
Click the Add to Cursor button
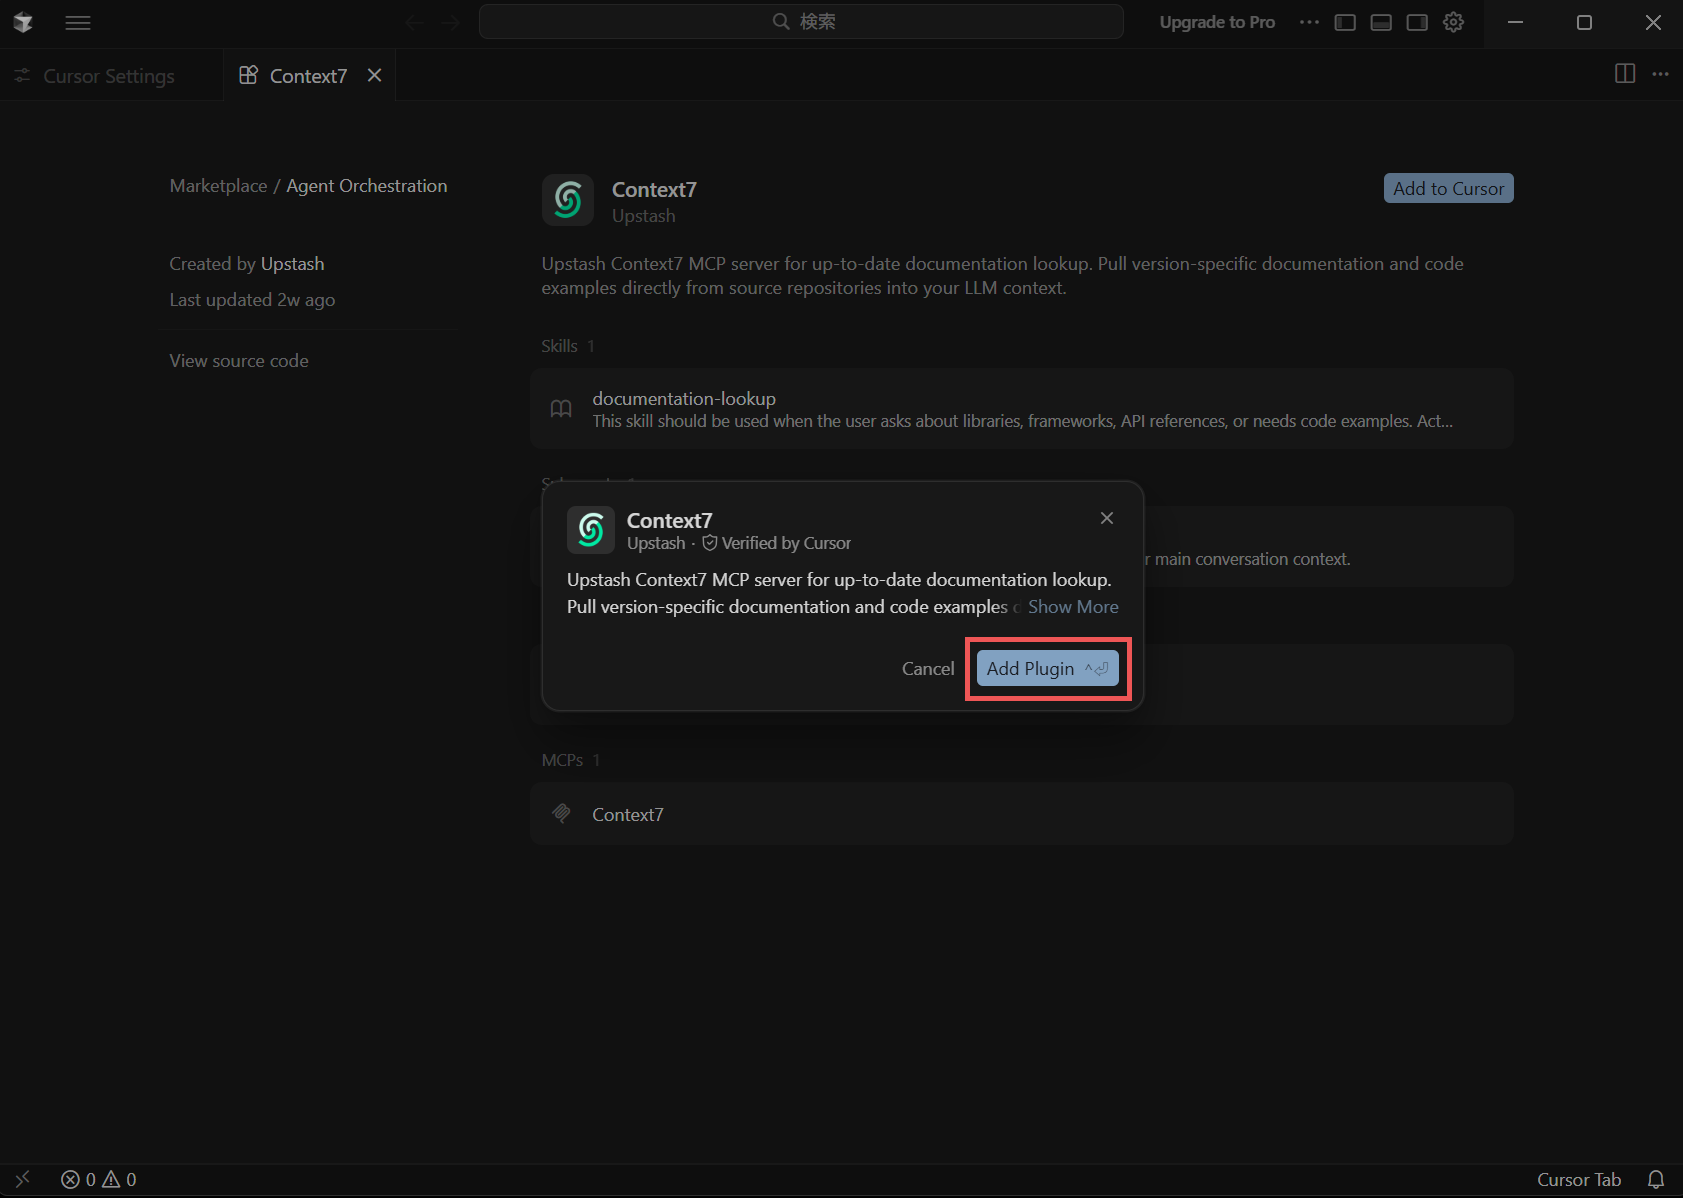tap(1447, 189)
